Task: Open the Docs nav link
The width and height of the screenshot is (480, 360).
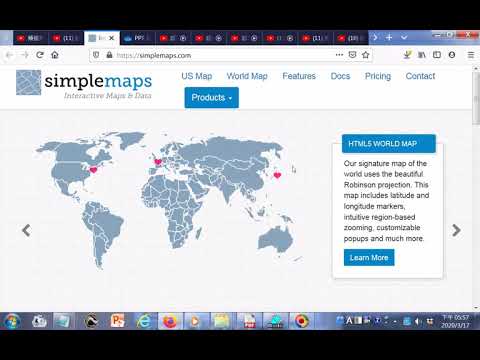Action: (x=340, y=76)
